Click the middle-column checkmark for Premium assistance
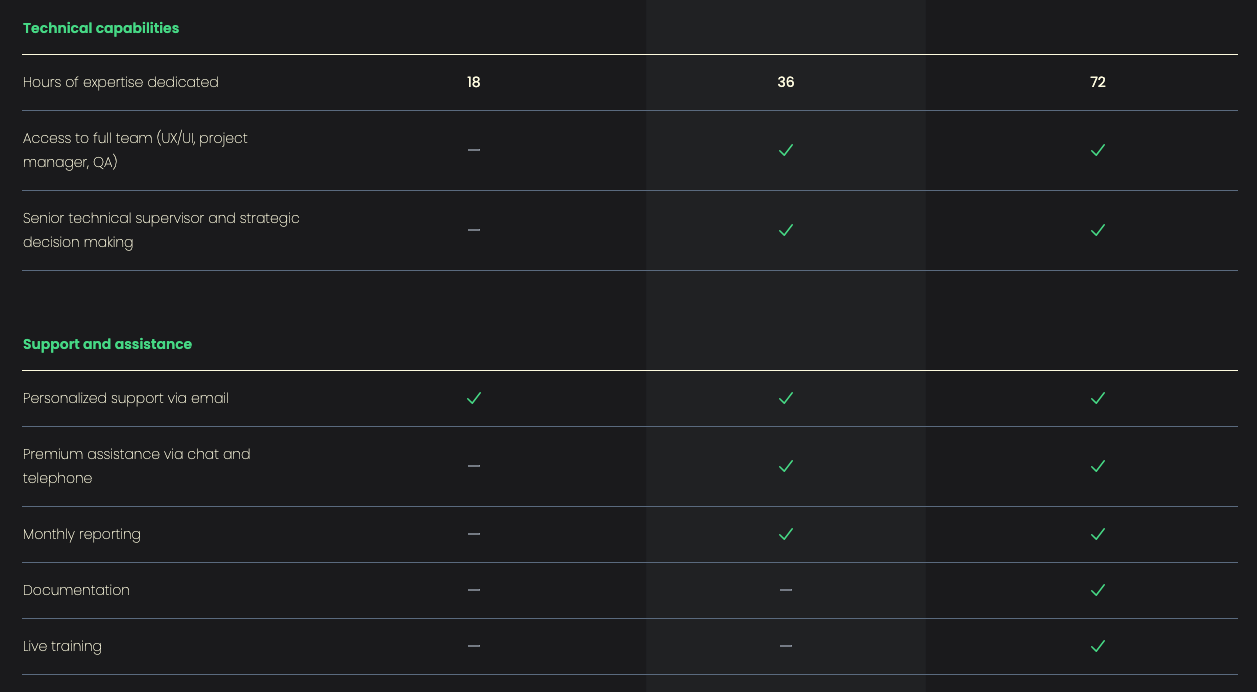Image resolution: width=1257 pixels, height=692 pixels. 786,466
